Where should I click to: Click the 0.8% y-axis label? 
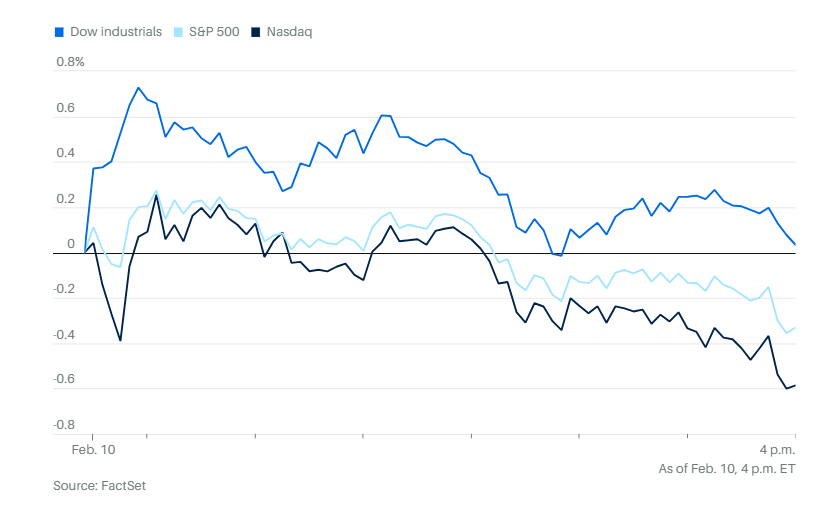click(x=70, y=62)
